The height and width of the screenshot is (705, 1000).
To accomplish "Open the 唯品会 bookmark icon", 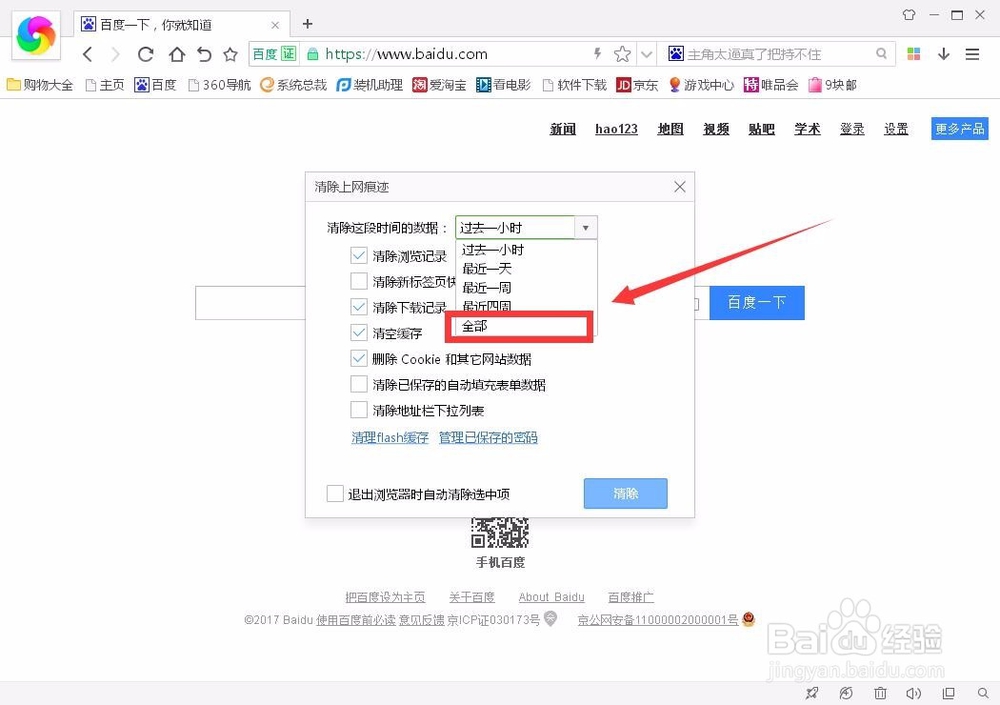I will (755, 85).
